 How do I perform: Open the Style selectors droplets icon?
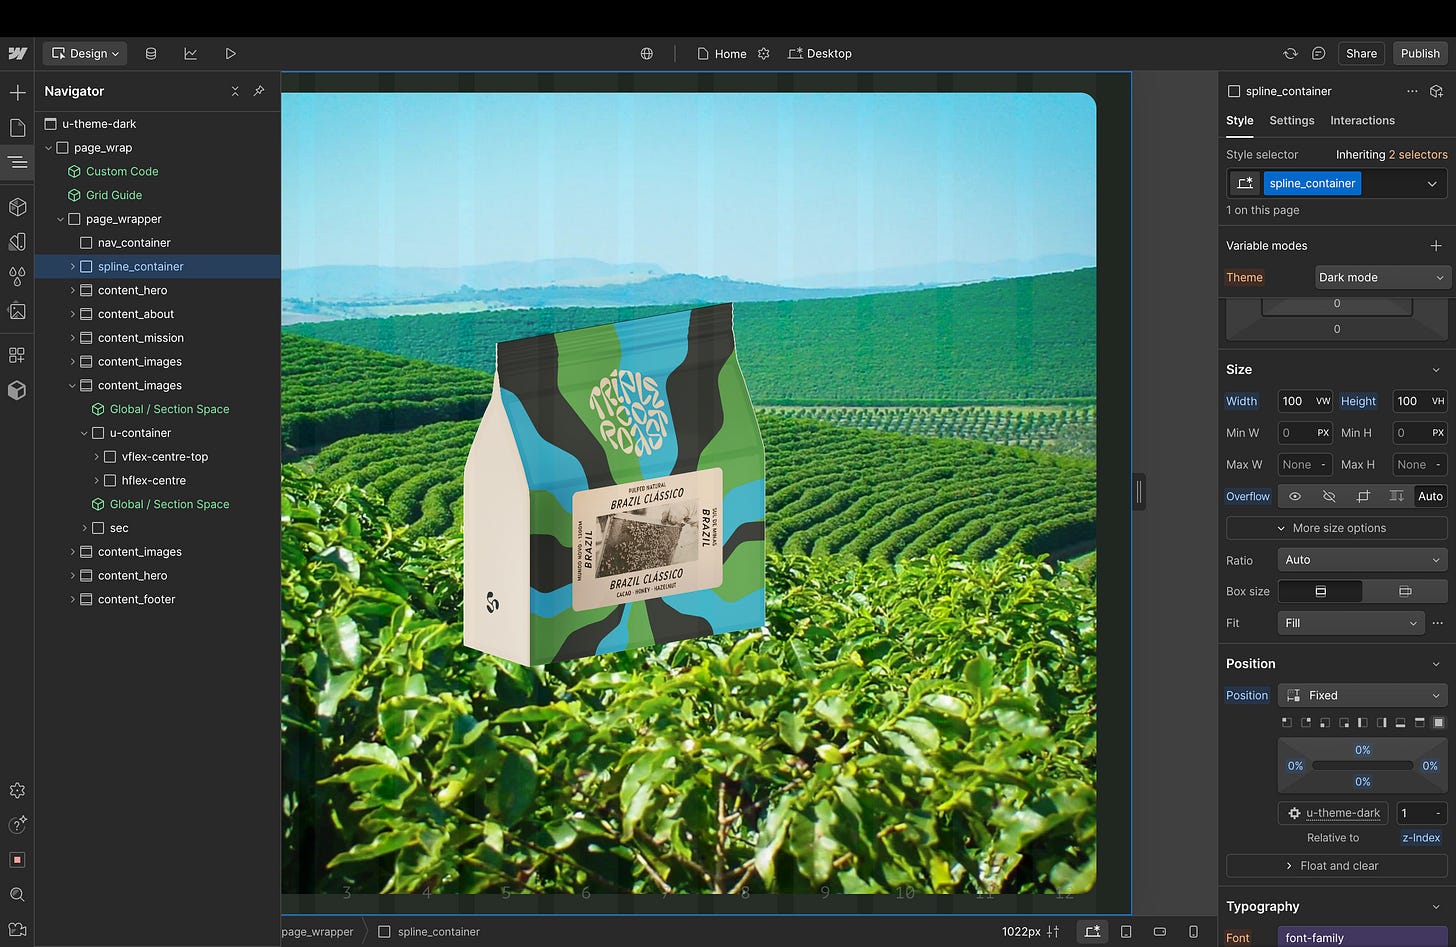[x=17, y=275]
